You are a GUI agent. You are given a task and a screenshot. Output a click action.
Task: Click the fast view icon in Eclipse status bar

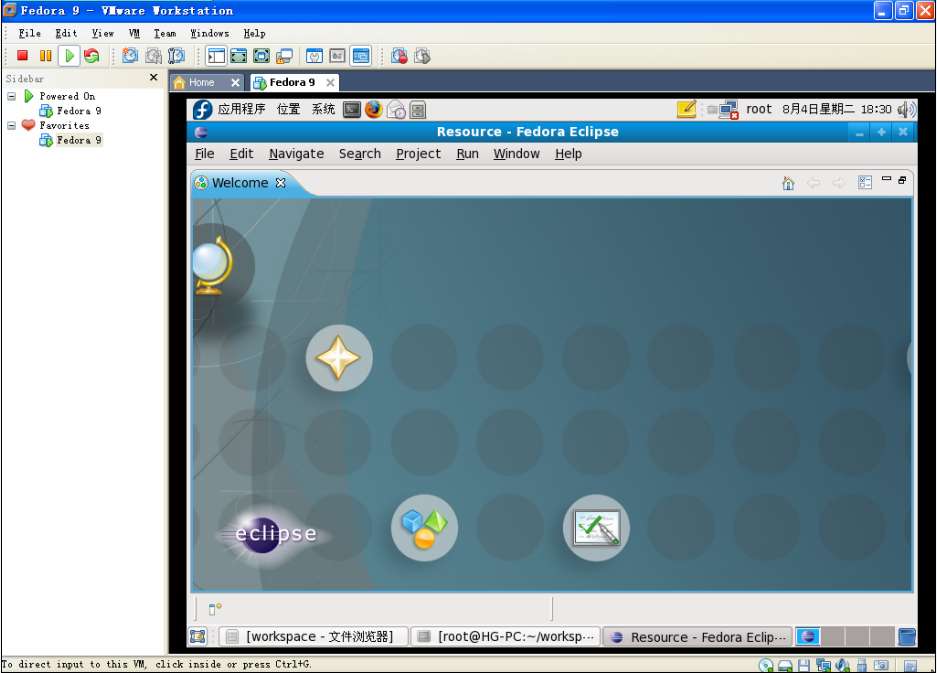215,609
